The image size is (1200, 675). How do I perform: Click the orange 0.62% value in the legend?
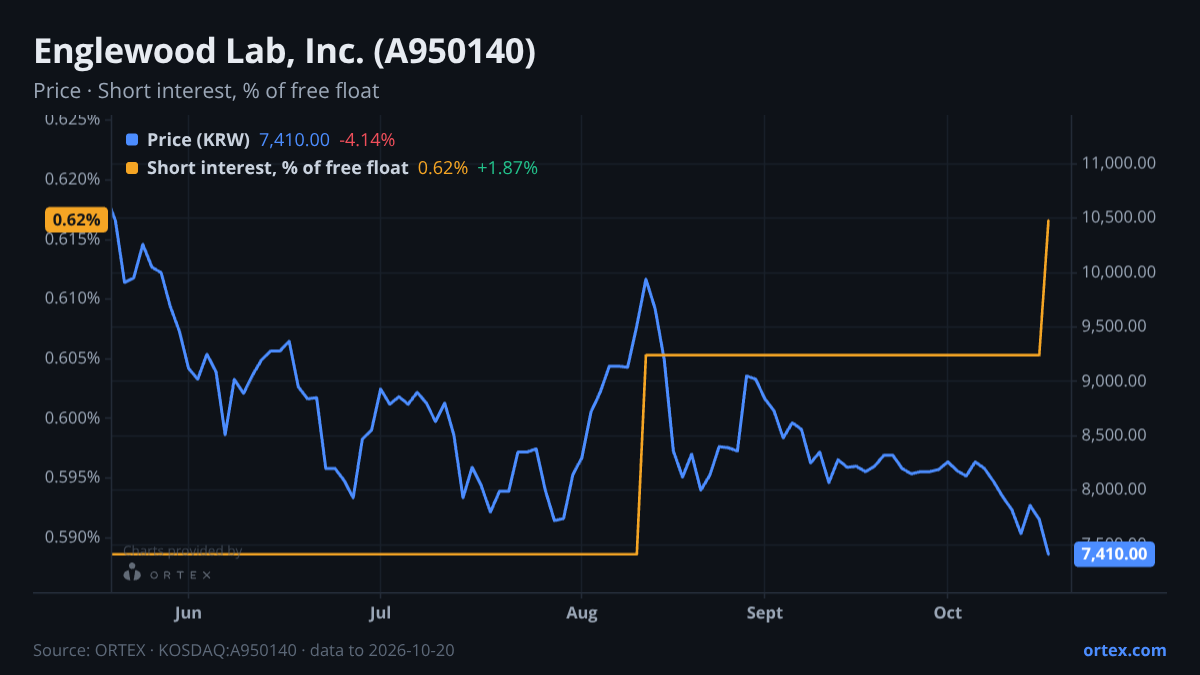click(x=443, y=168)
